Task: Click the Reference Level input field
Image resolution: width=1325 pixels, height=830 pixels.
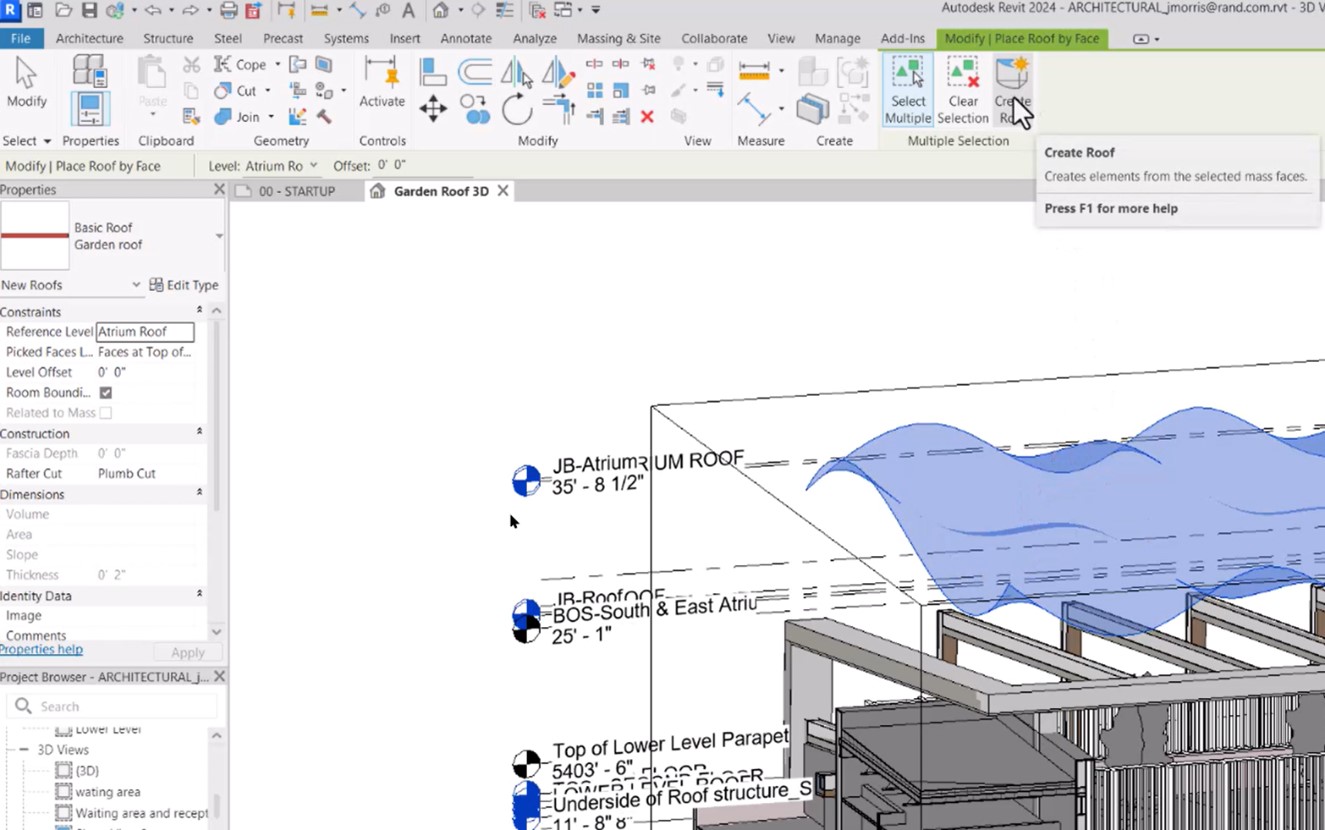Action: [x=145, y=332]
